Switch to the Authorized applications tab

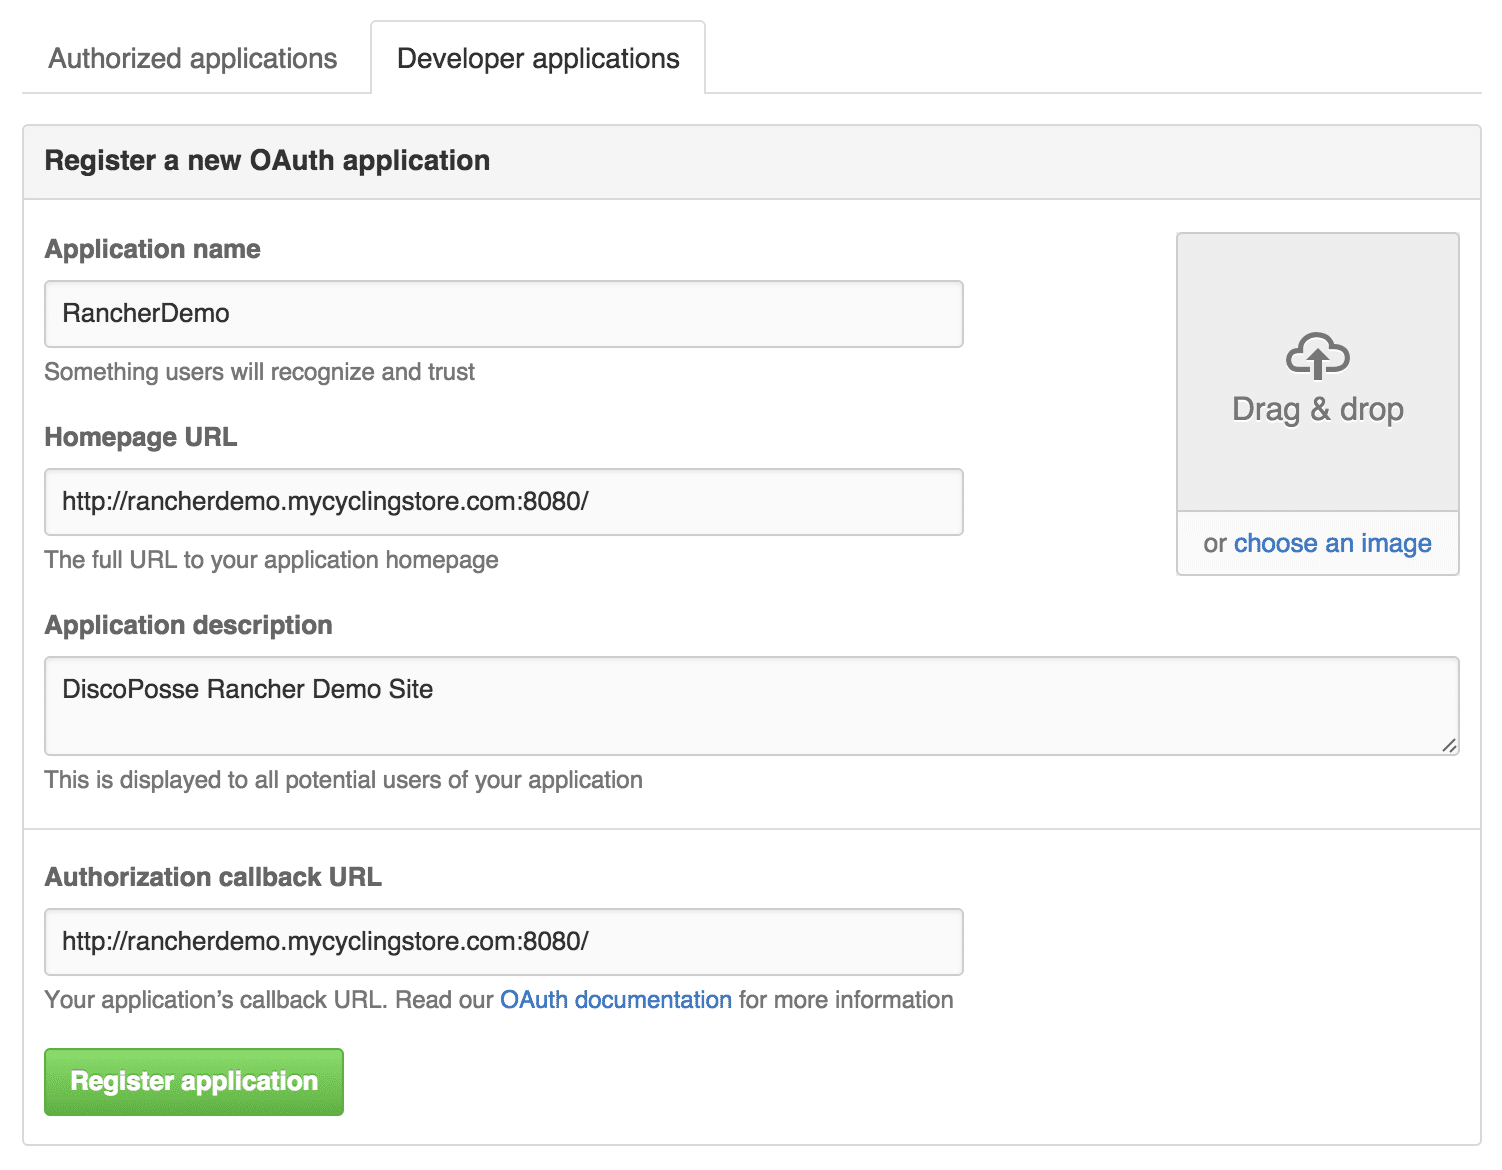193,59
